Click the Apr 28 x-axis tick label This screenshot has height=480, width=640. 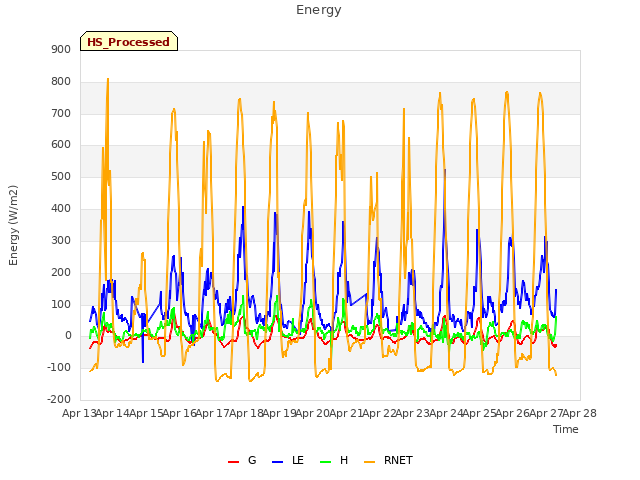point(579,413)
